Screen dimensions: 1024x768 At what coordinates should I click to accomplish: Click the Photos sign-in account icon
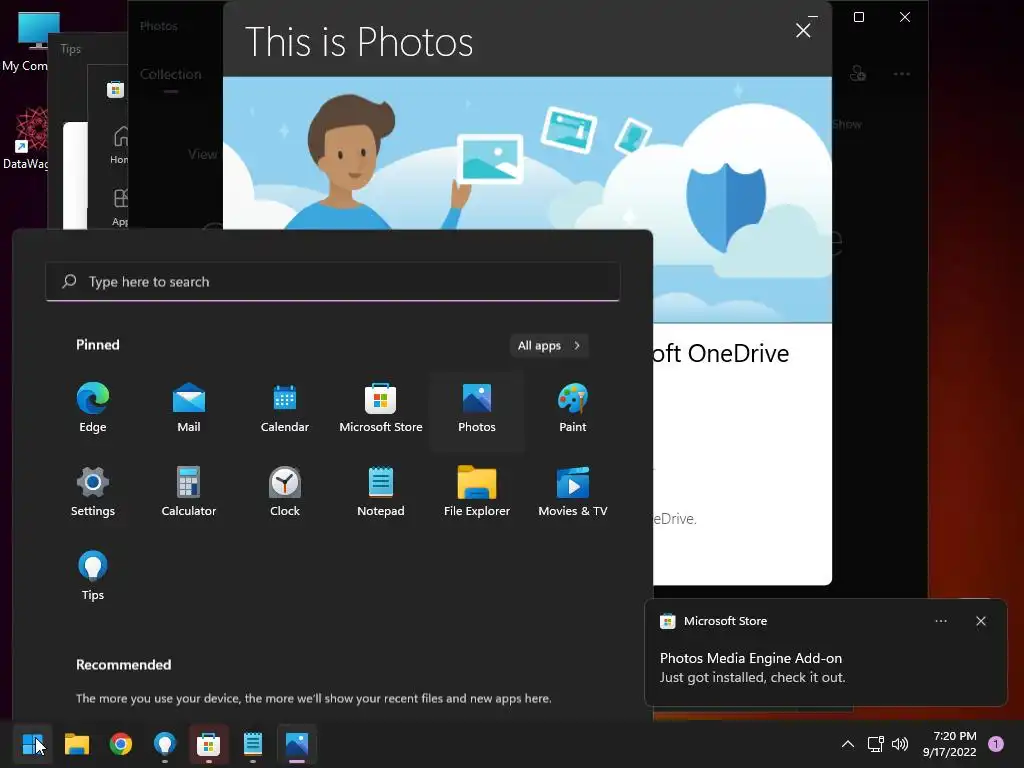click(x=857, y=74)
